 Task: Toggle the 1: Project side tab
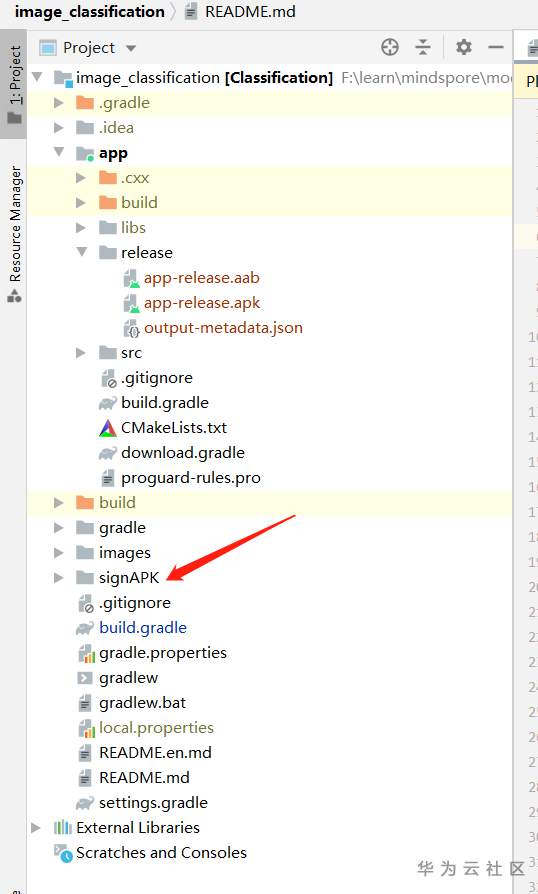pyautogui.click(x=14, y=86)
